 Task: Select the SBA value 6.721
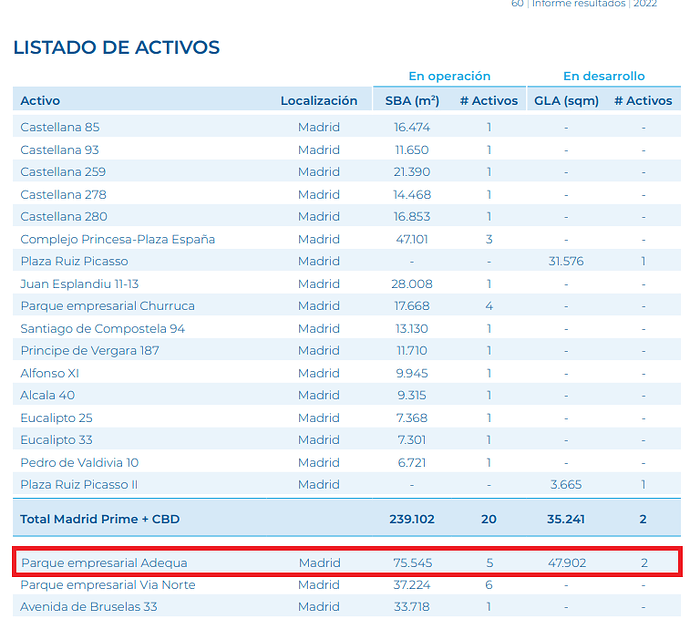pos(412,463)
